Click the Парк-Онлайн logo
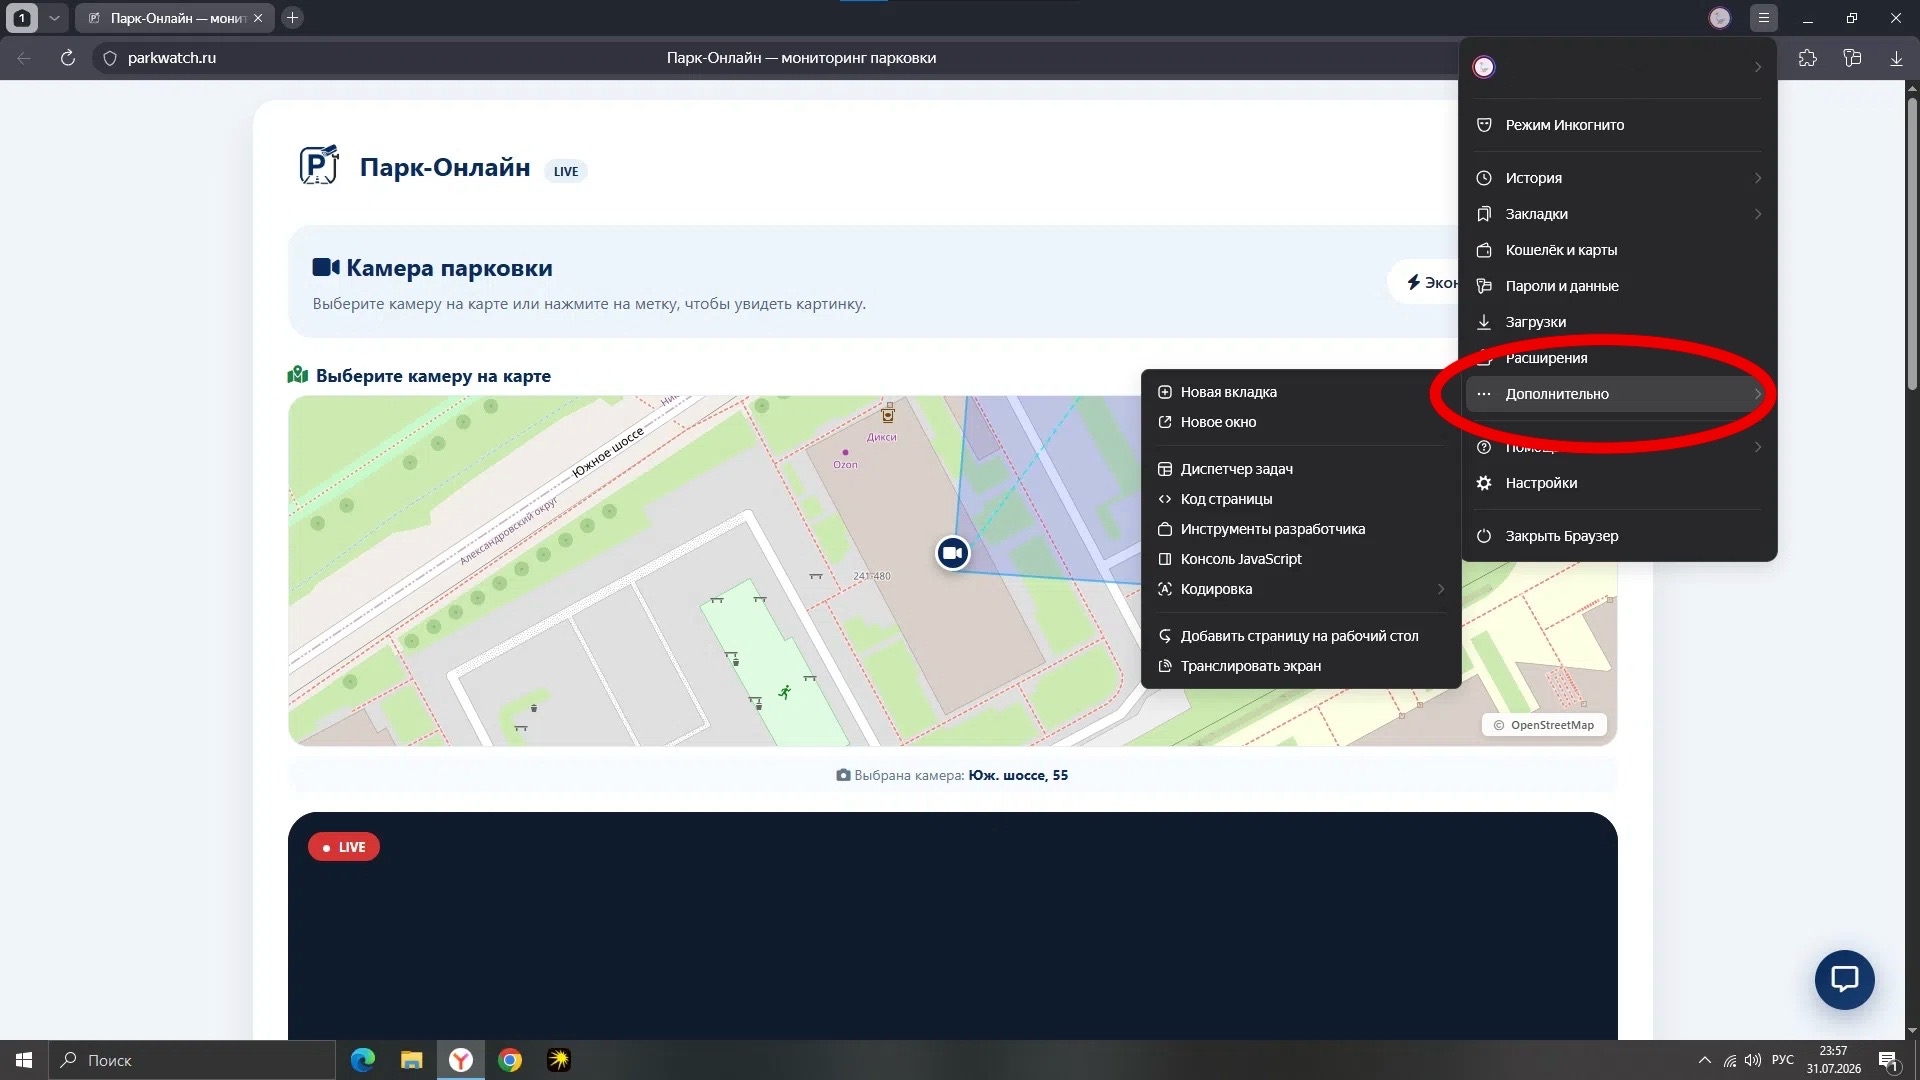 (x=318, y=165)
